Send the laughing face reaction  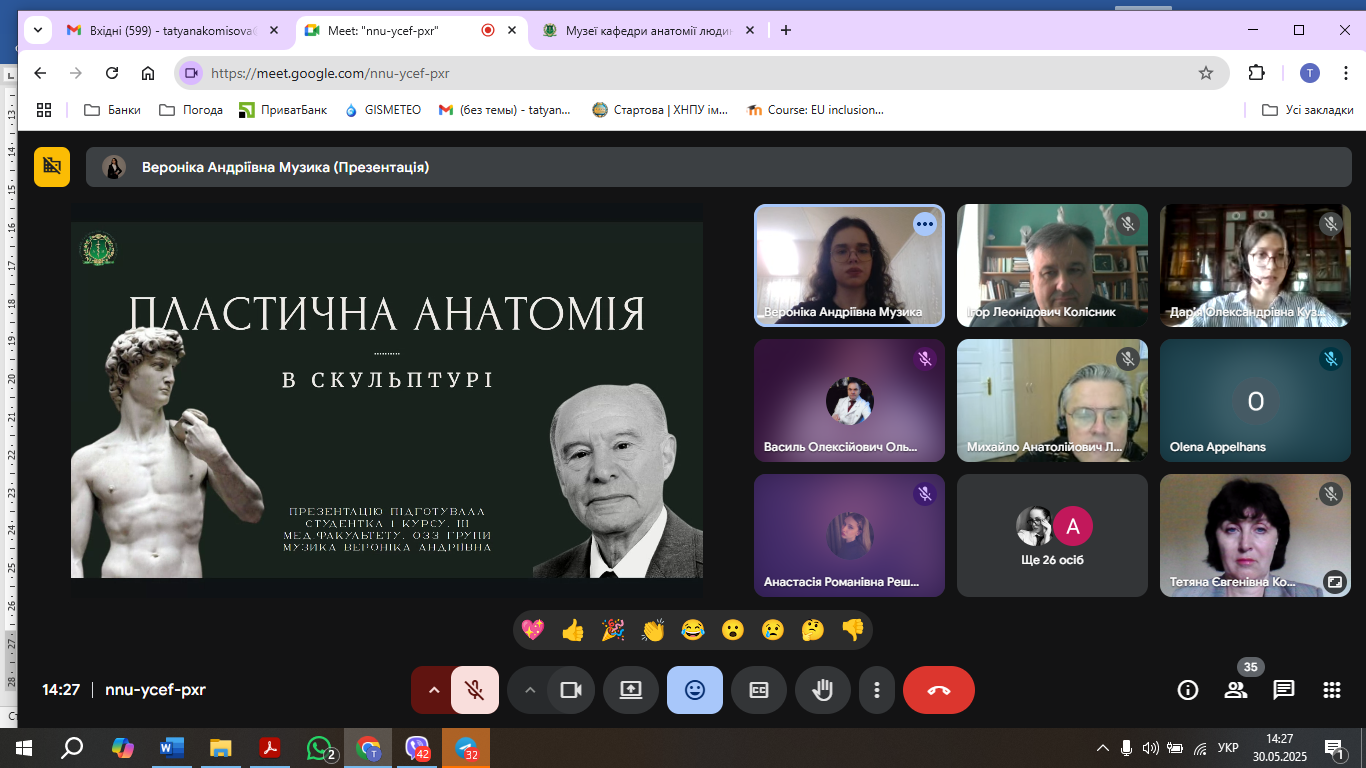[693, 630]
